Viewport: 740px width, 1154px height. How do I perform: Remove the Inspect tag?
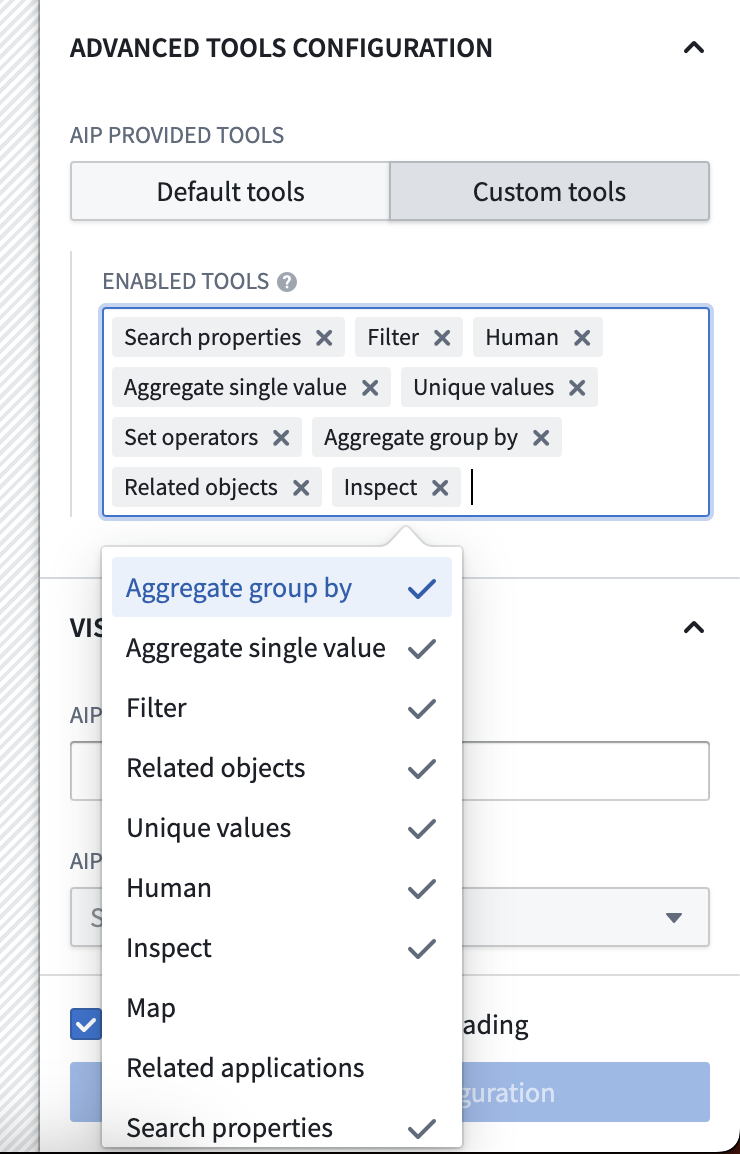click(440, 488)
